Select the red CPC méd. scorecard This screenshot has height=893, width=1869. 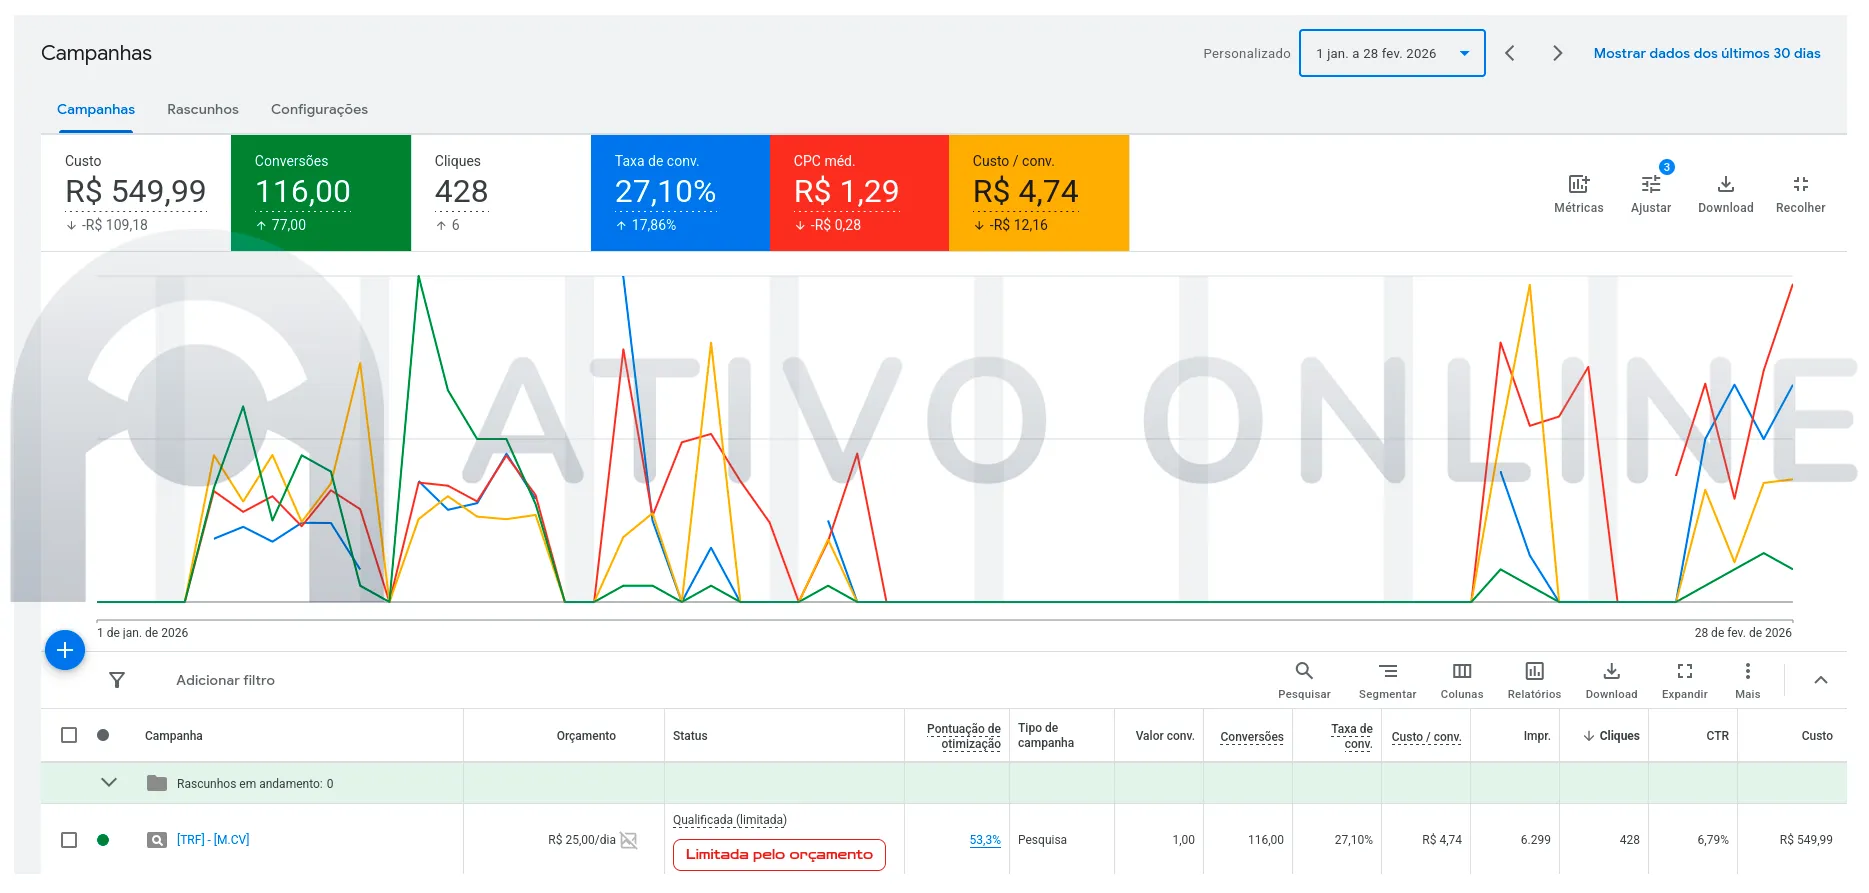tap(859, 193)
